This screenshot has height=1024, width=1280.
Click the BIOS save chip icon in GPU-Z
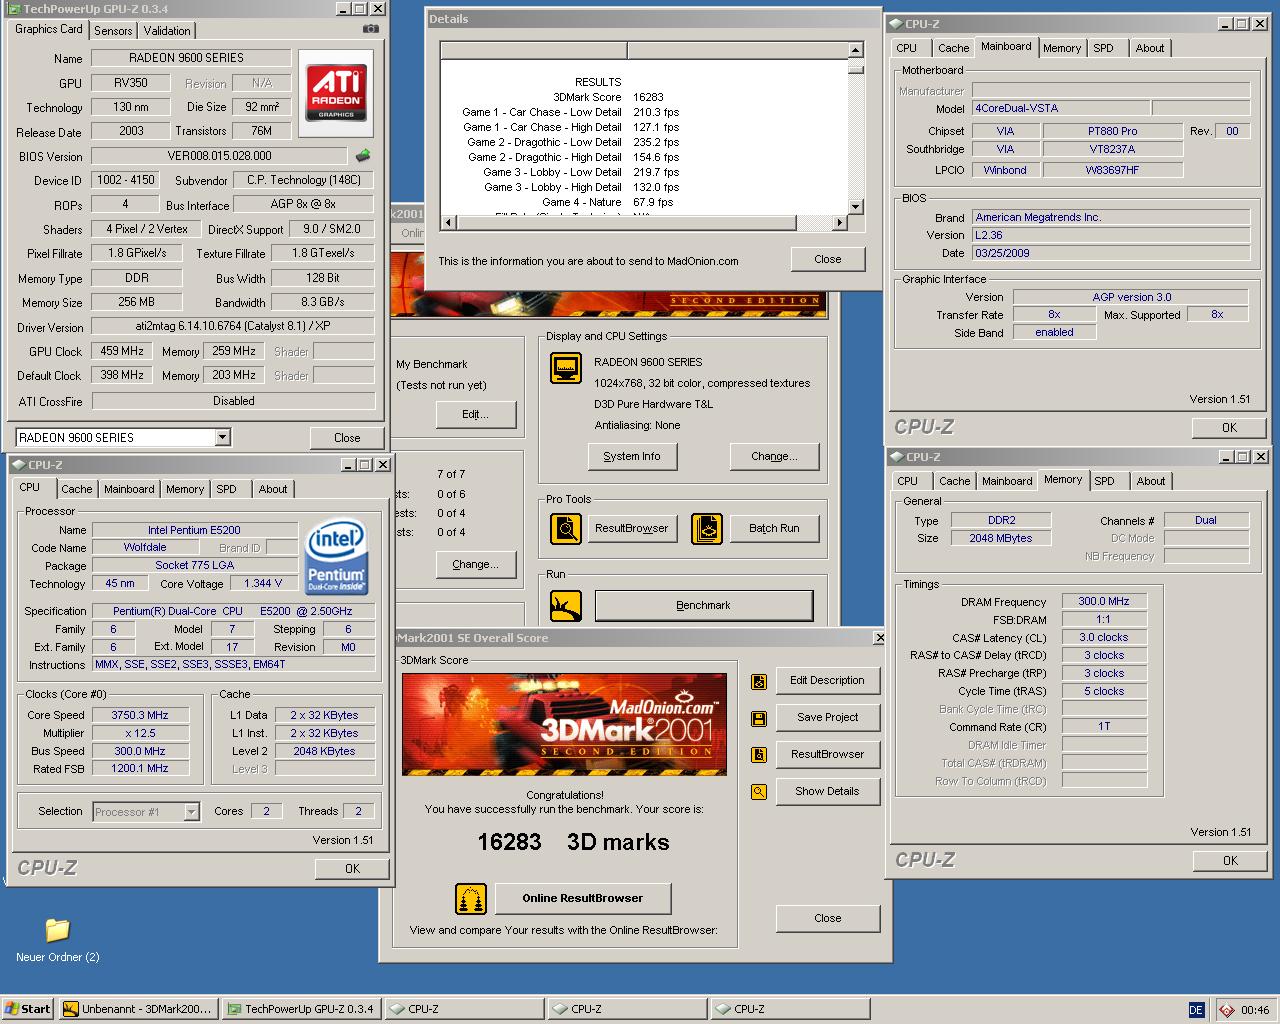pos(363,155)
